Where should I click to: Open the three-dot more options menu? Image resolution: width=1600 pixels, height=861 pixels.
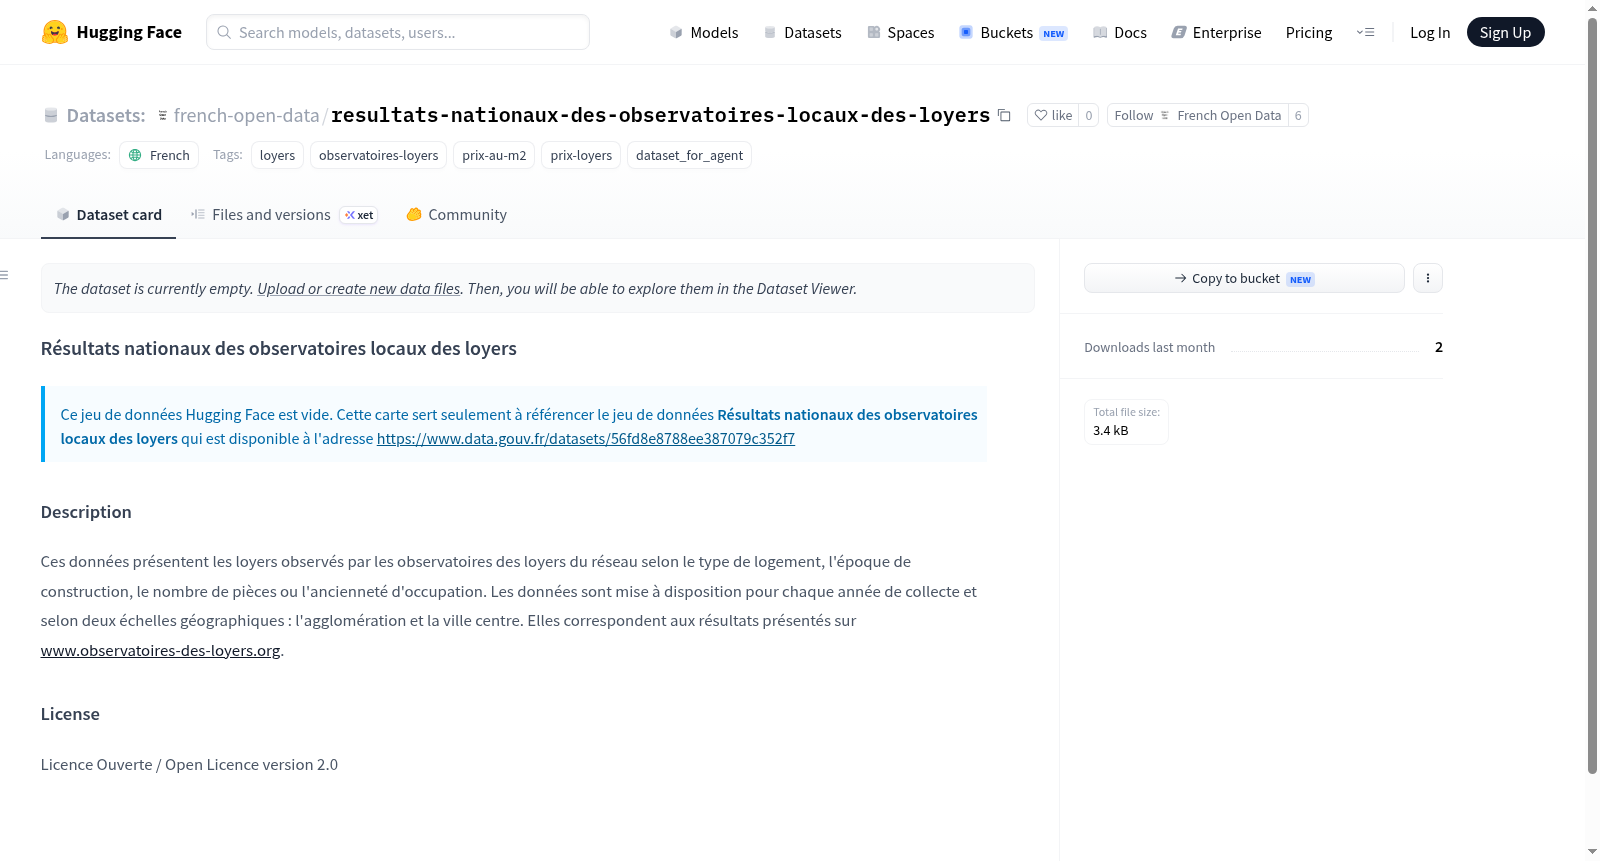(1428, 278)
